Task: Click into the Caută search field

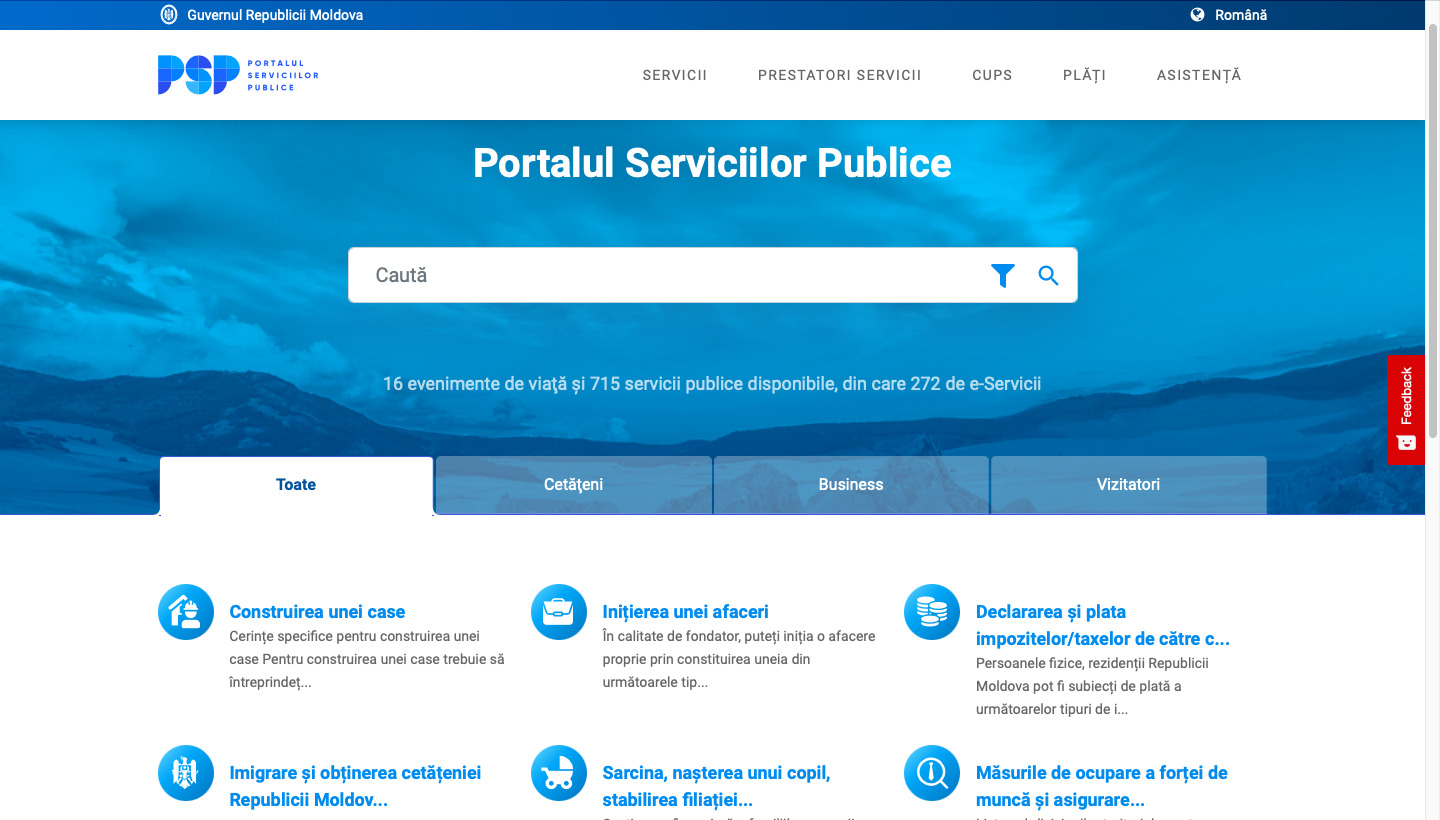Action: (x=660, y=276)
